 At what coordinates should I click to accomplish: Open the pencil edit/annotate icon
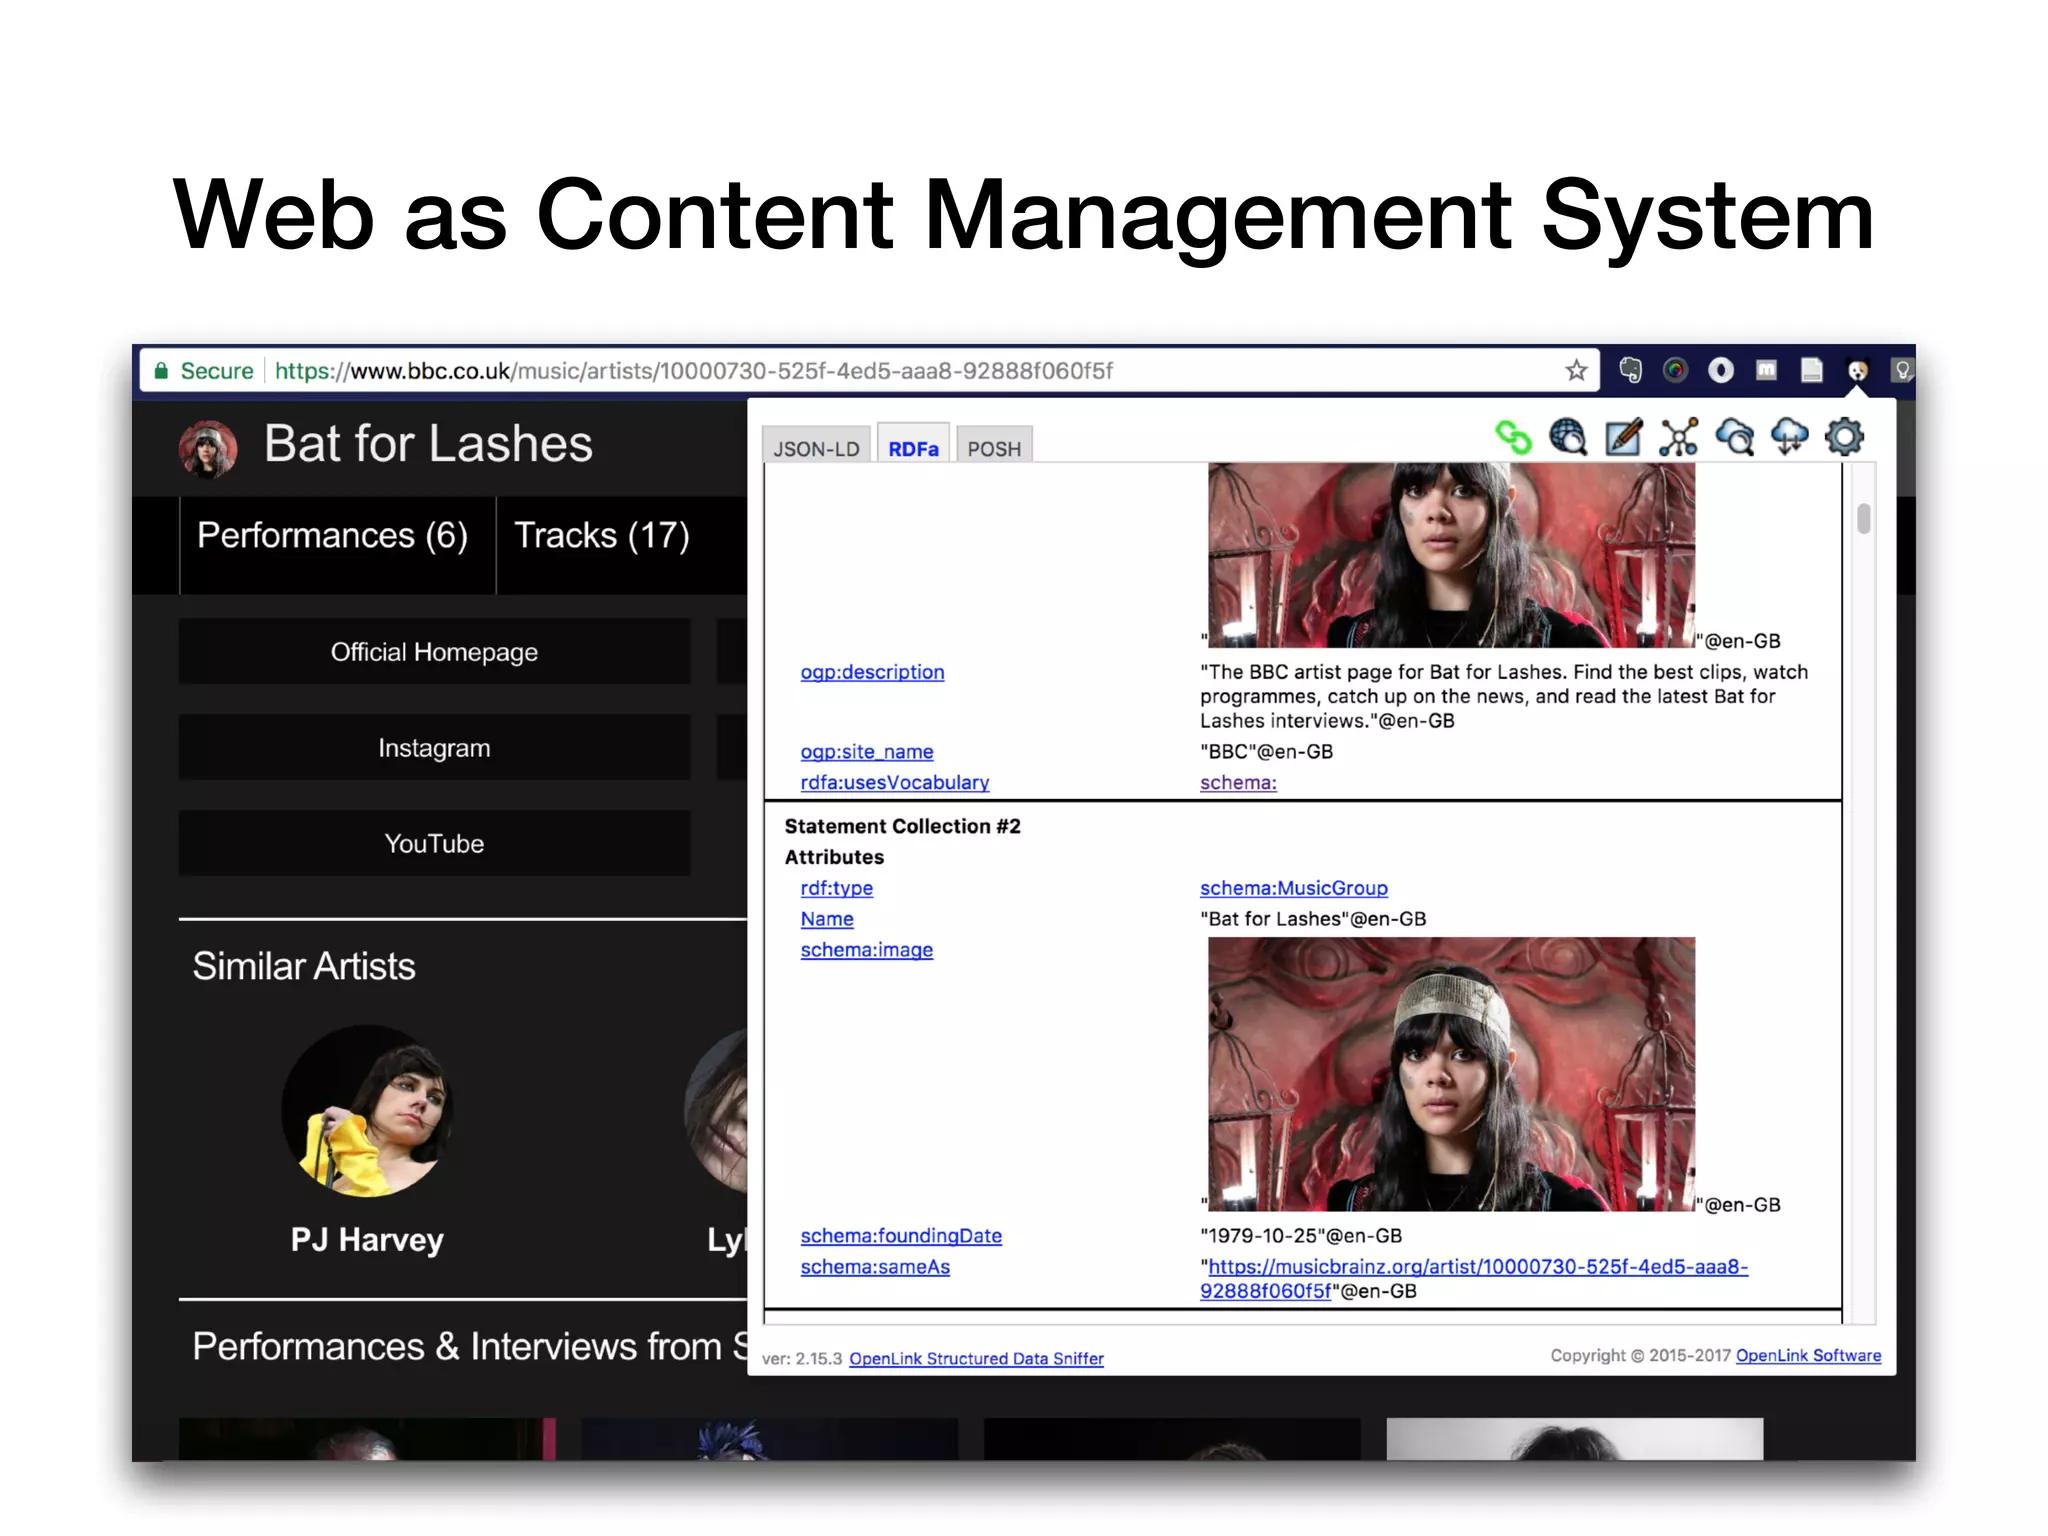tap(1623, 438)
